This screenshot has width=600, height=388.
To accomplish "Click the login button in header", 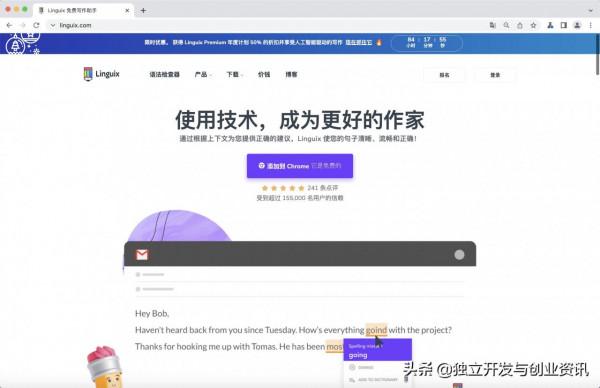I will point(495,75).
